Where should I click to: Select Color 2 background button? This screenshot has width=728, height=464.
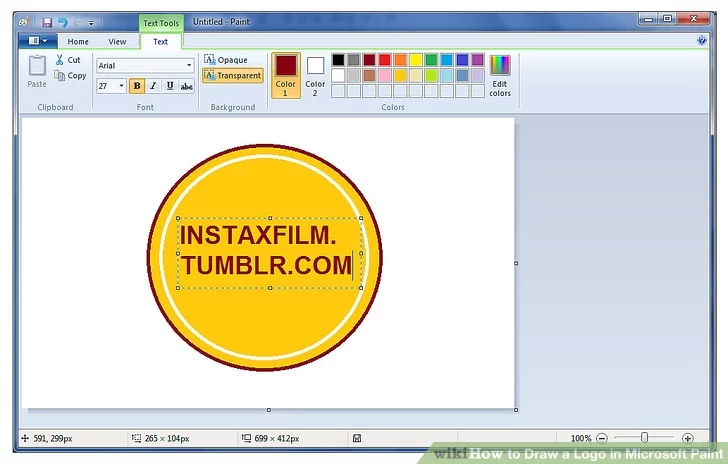pyautogui.click(x=315, y=75)
